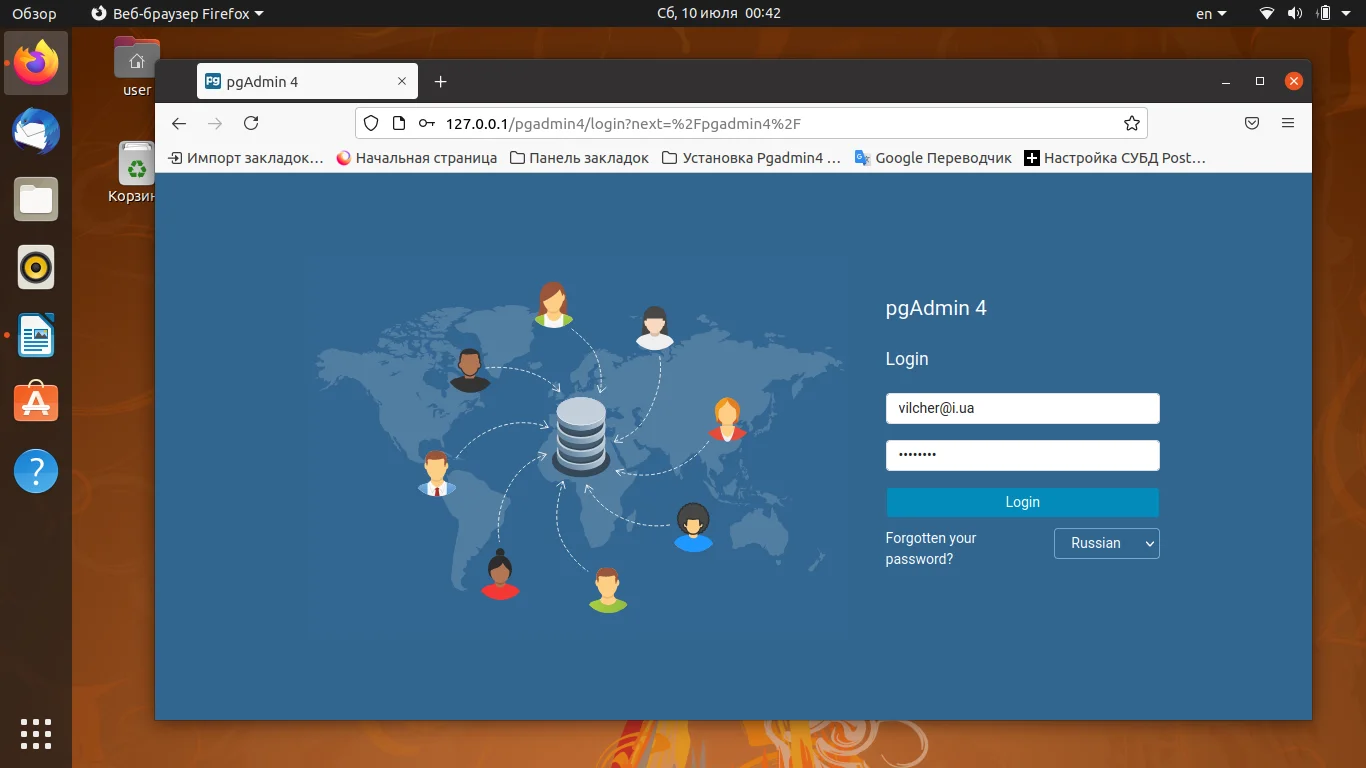Click Show Applications grid icon
Viewport: 1366px width, 768px height.
pyautogui.click(x=36, y=734)
